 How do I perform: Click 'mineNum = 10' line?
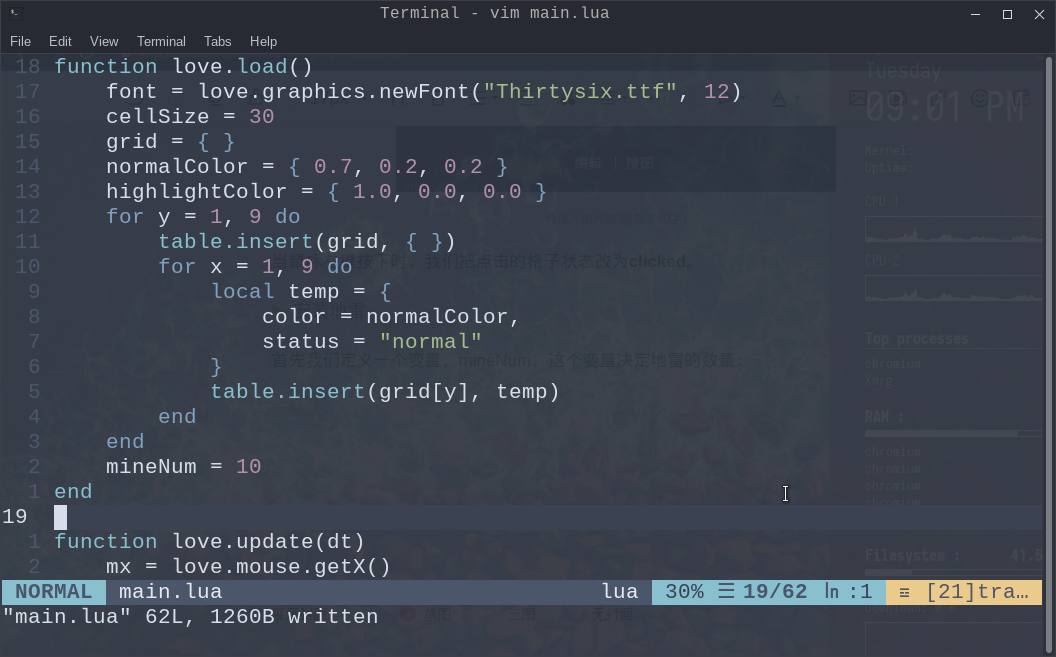(183, 466)
